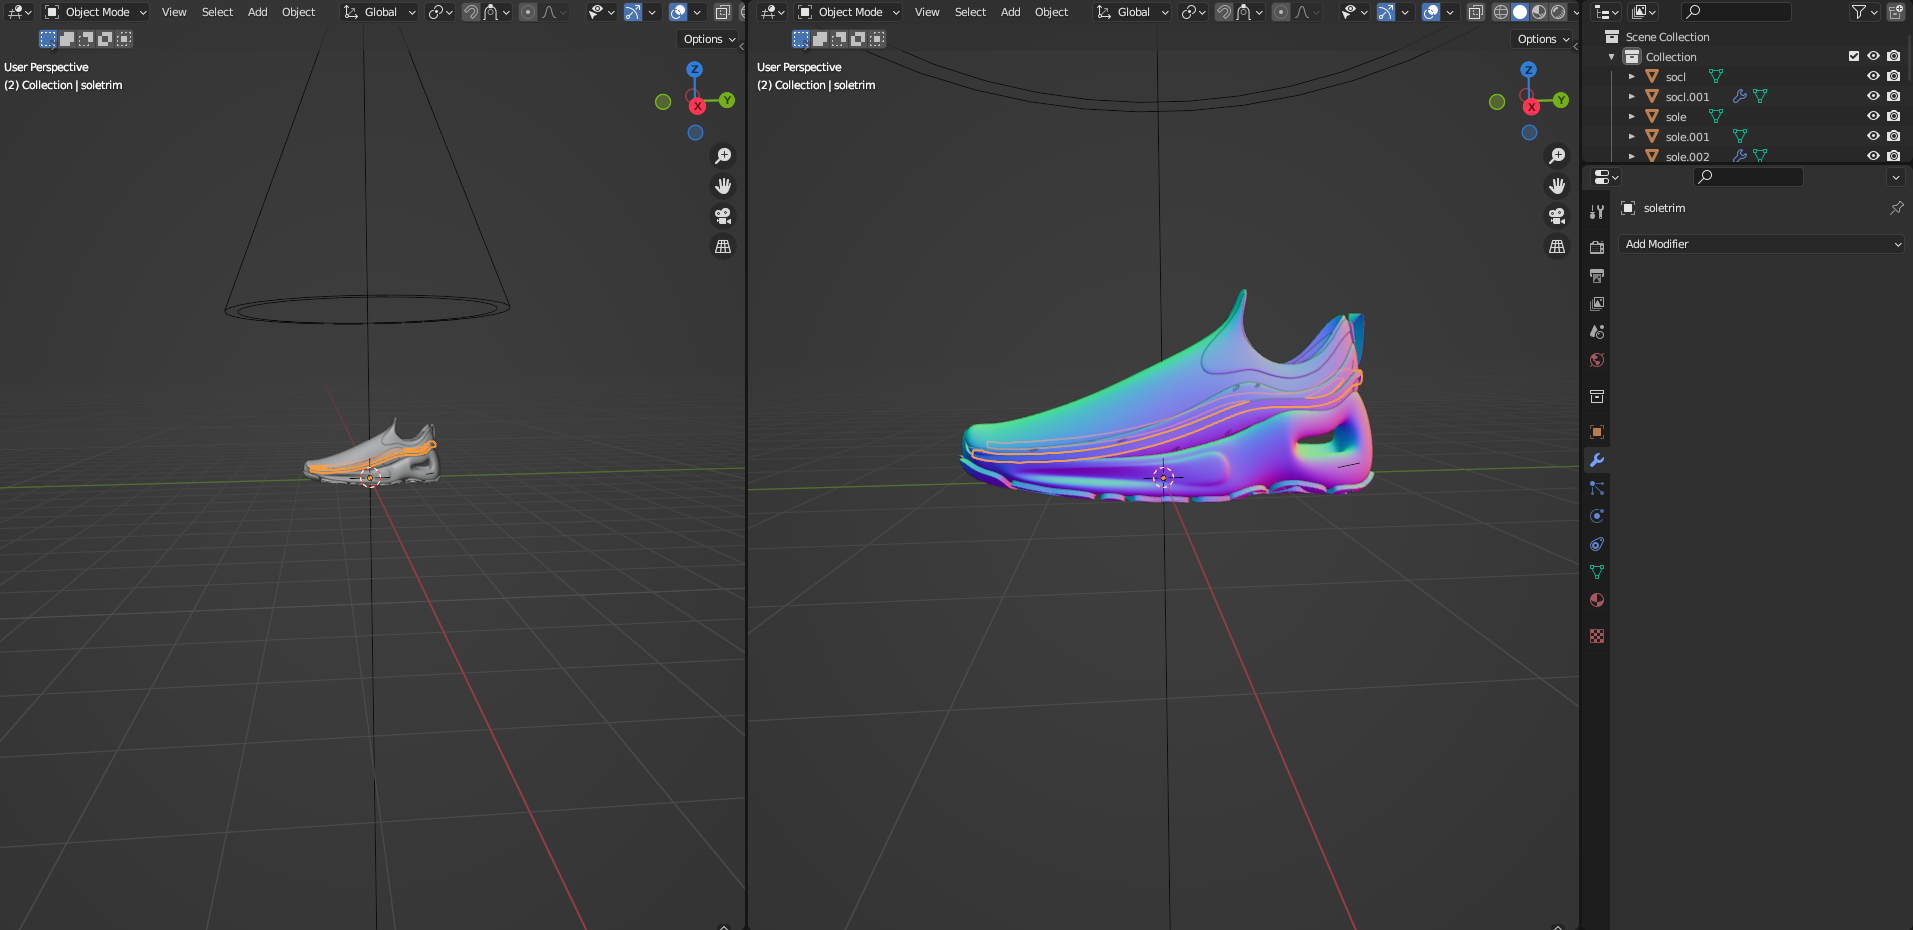This screenshot has height=930, width=1913.
Task: Click the new collection icon in outliner
Action: click(x=1895, y=12)
